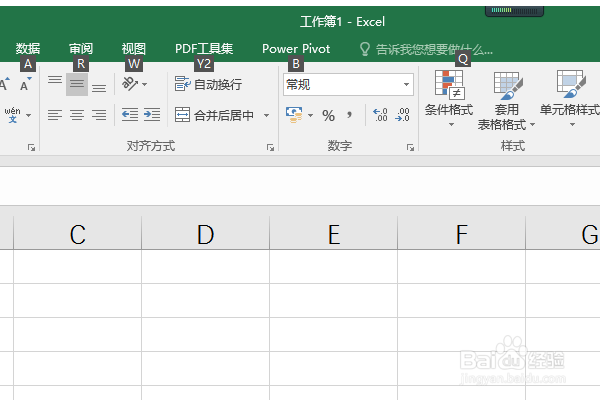Click the Decrease Font Size icon
The height and width of the screenshot is (400, 600).
pos(26,84)
